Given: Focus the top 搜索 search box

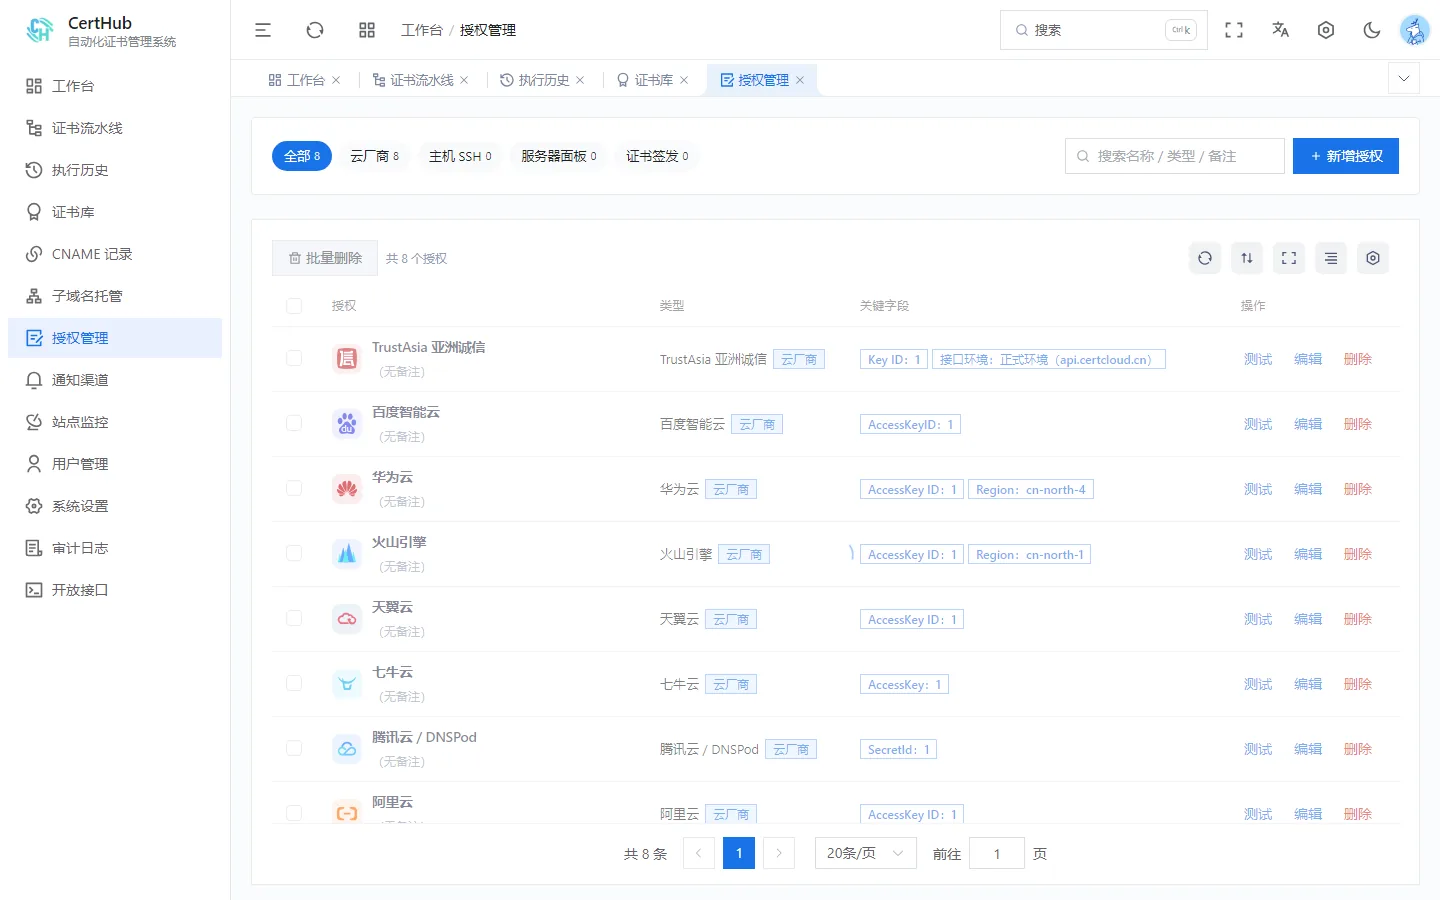Looking at the screenshot, I should [1104, 30].
